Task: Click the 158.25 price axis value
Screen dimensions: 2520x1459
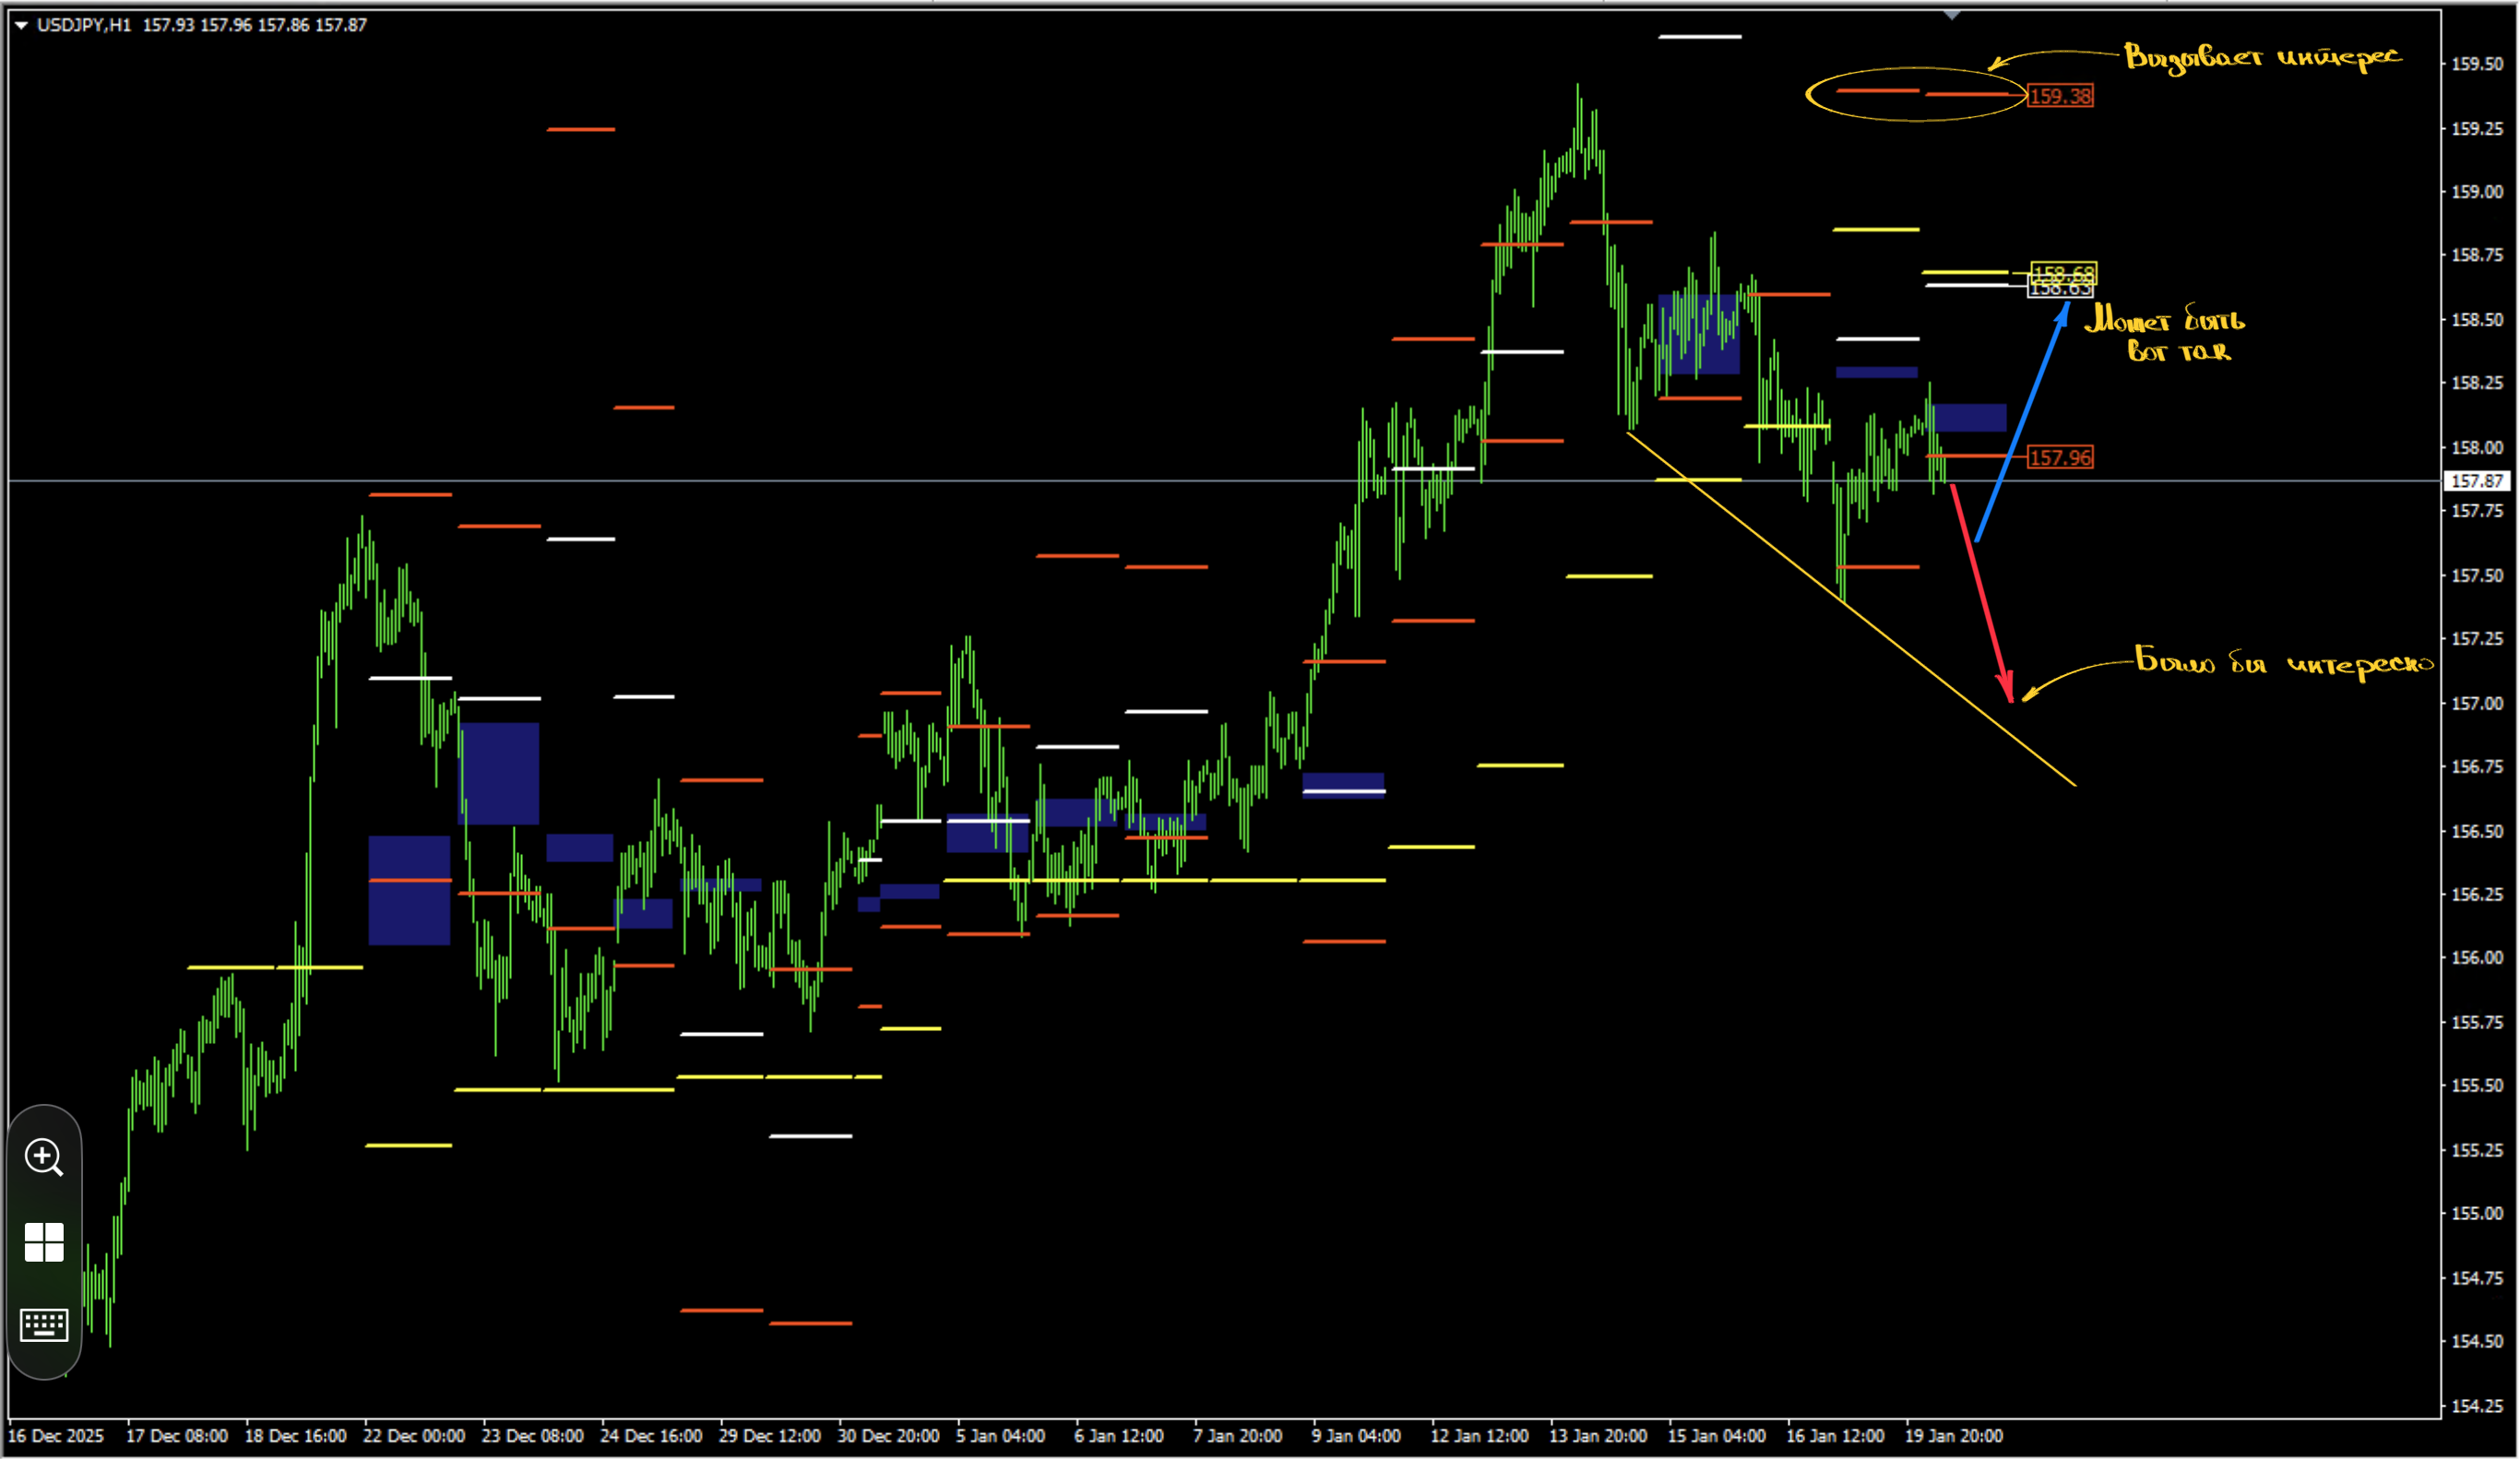Action: (x=2477, y=383)
